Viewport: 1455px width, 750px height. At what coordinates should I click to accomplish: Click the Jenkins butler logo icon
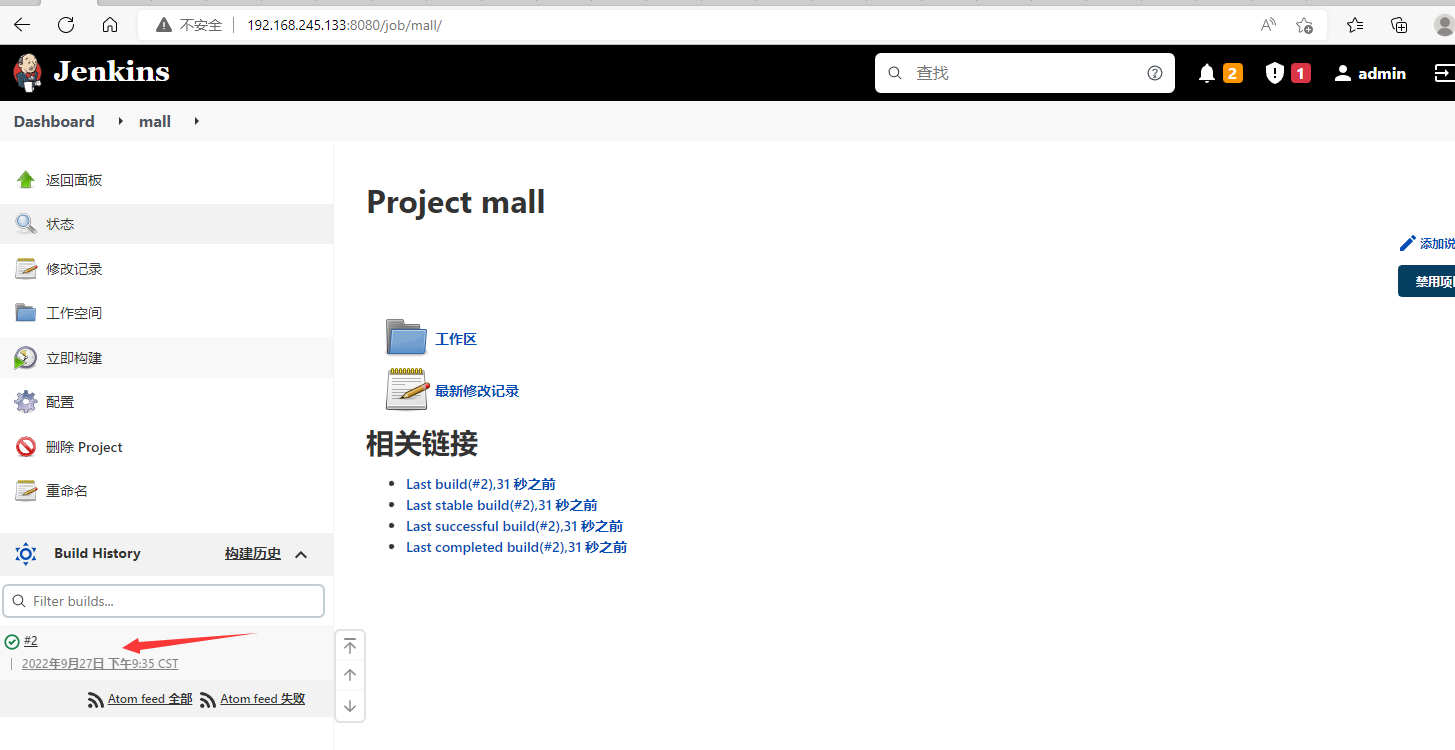[28, 73]
